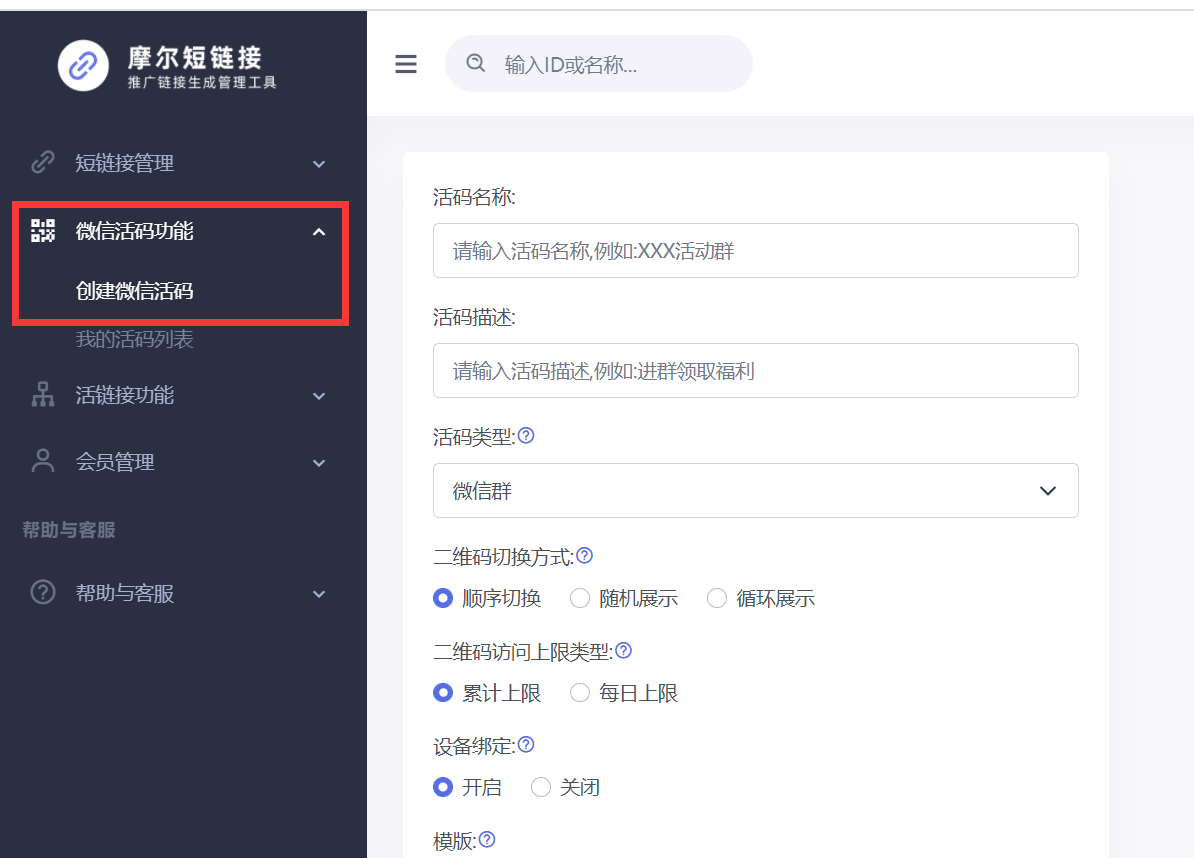Click the search magnifier icon

tap(476, 63)
